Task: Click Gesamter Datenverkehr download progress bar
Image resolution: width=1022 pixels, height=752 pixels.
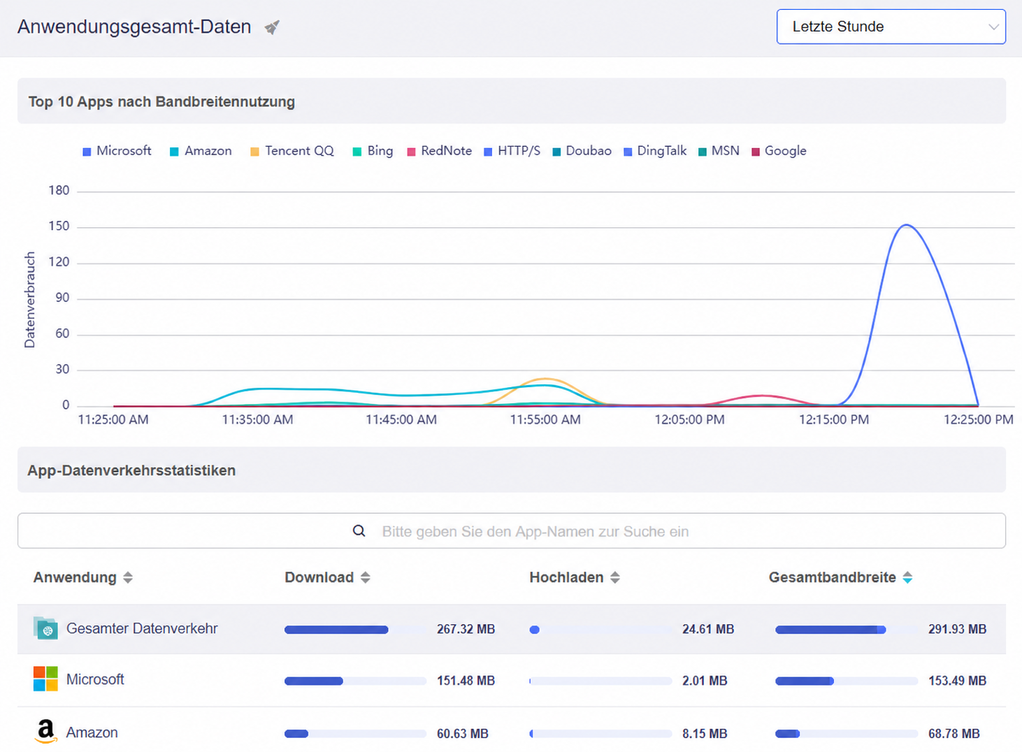Action: tap(355, 629)
